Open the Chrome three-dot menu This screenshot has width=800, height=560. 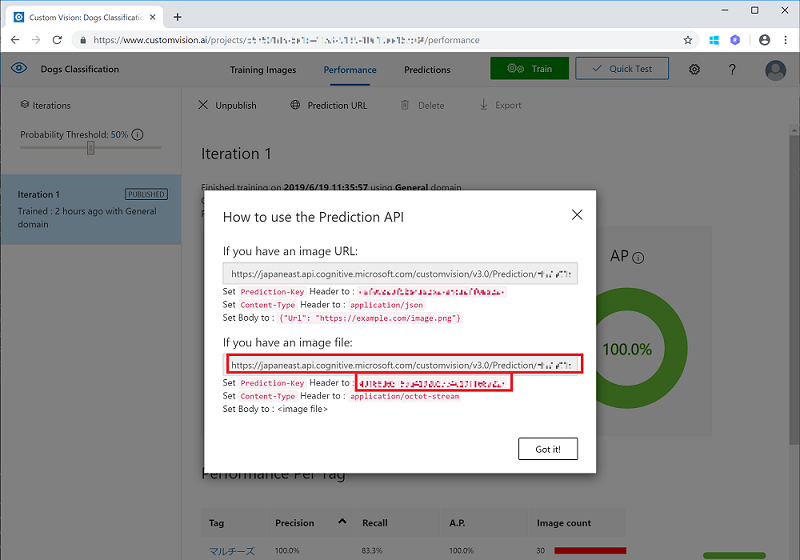coord(785,40)
